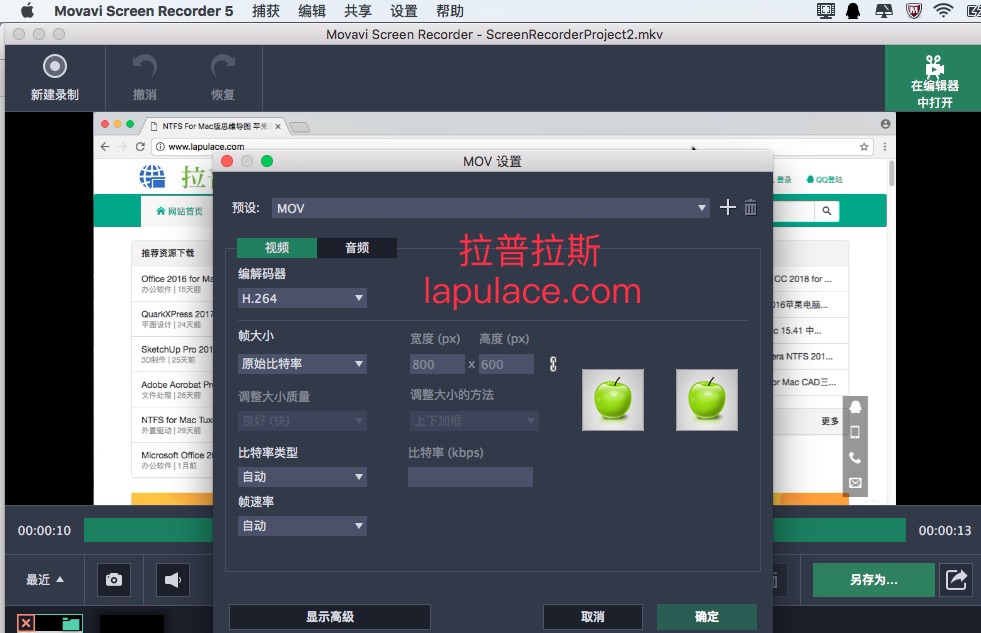
Task: Click the 显示高级 button
Action: tap(330, 617)
